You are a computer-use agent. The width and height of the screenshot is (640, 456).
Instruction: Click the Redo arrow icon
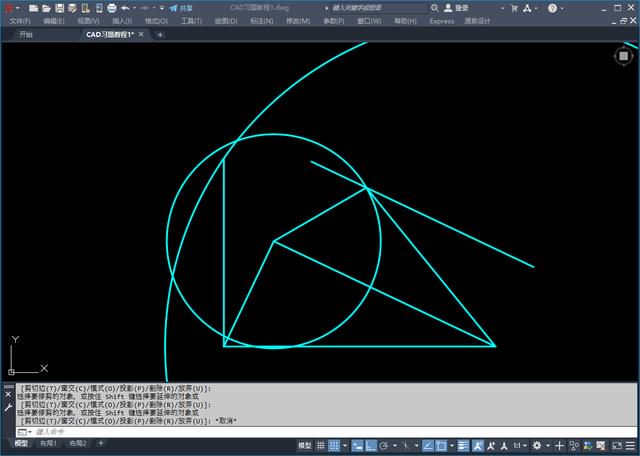[x=144, y=8]
